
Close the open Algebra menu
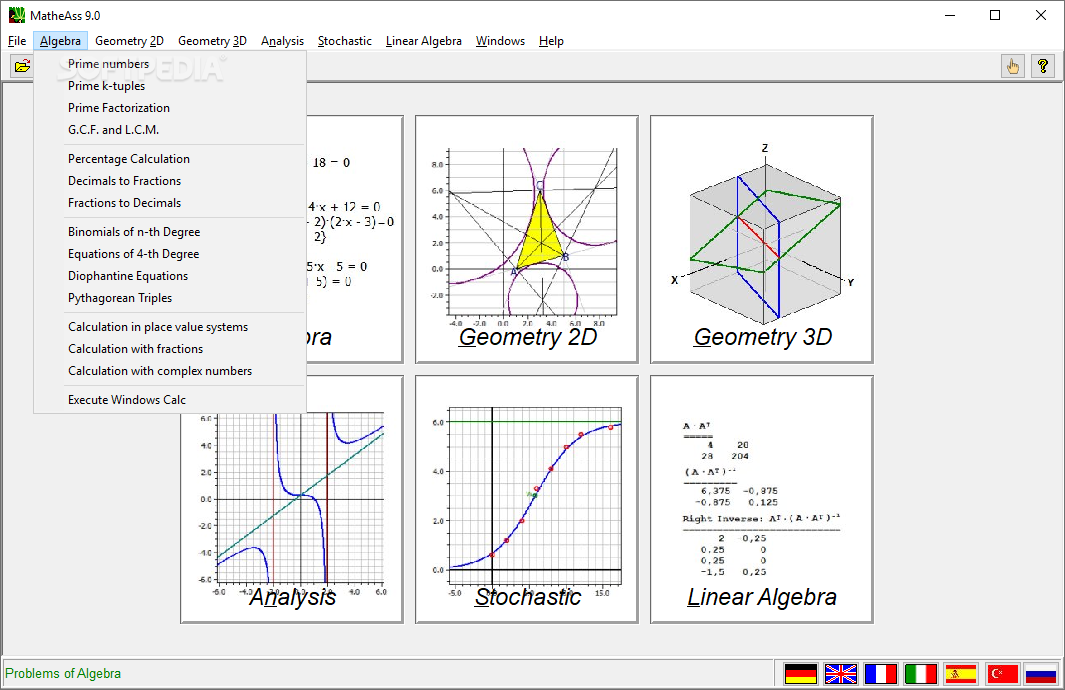pos(60,41)
